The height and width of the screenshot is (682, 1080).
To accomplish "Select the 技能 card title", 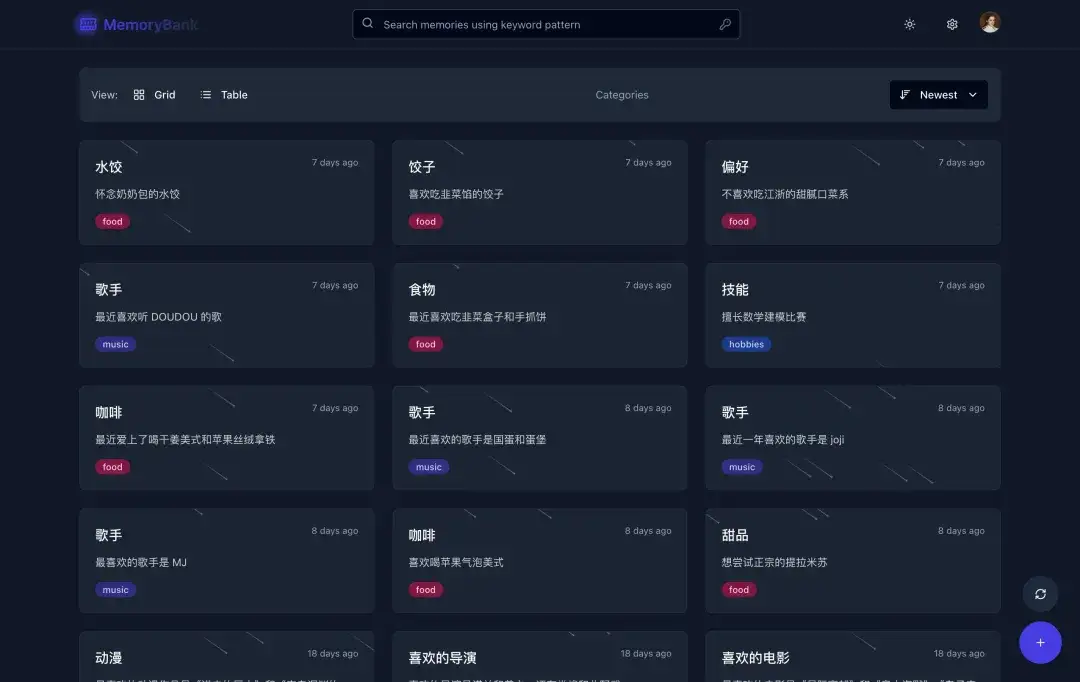I will click(735, 289).
